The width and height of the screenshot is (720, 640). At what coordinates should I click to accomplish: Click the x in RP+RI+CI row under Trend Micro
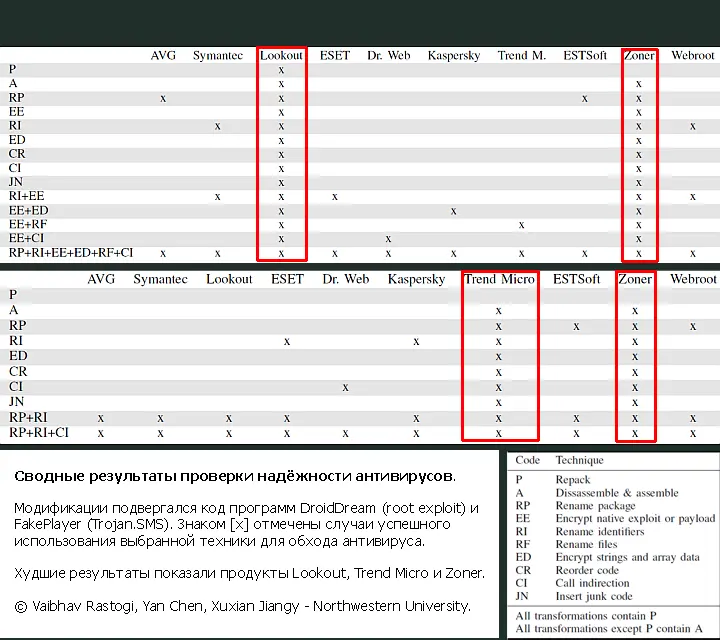click(498, 433)
